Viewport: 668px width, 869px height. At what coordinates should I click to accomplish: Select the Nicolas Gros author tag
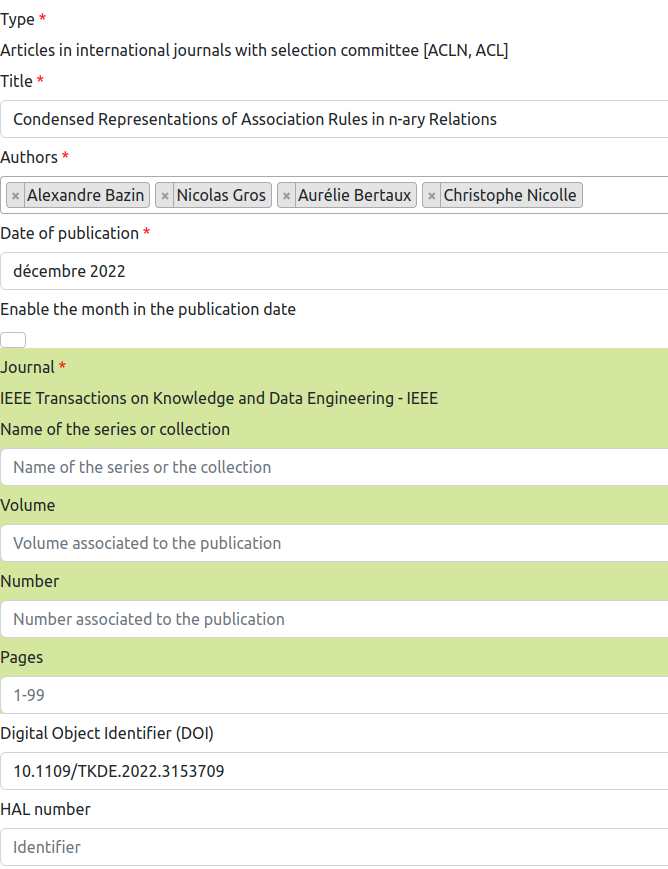tap(221, 196)
